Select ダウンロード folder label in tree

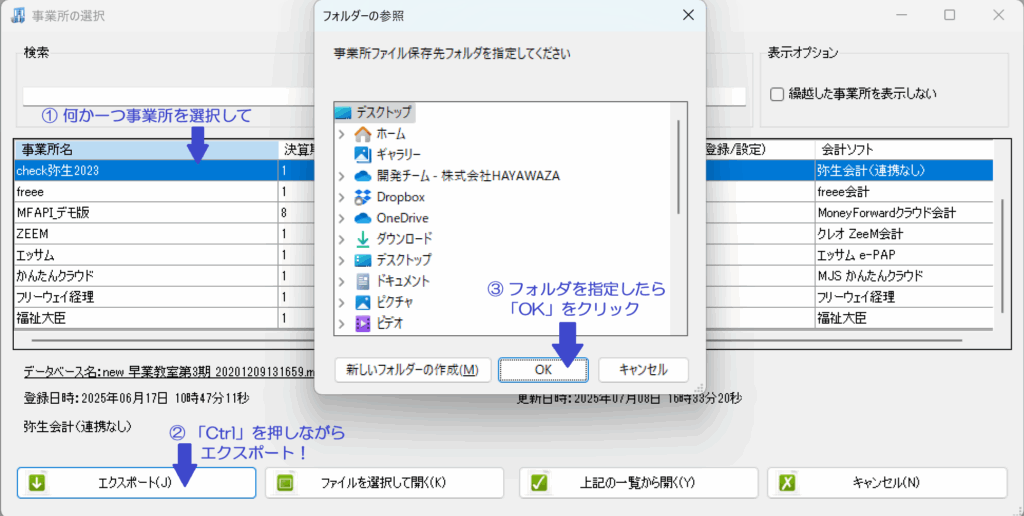click(404, 239)
